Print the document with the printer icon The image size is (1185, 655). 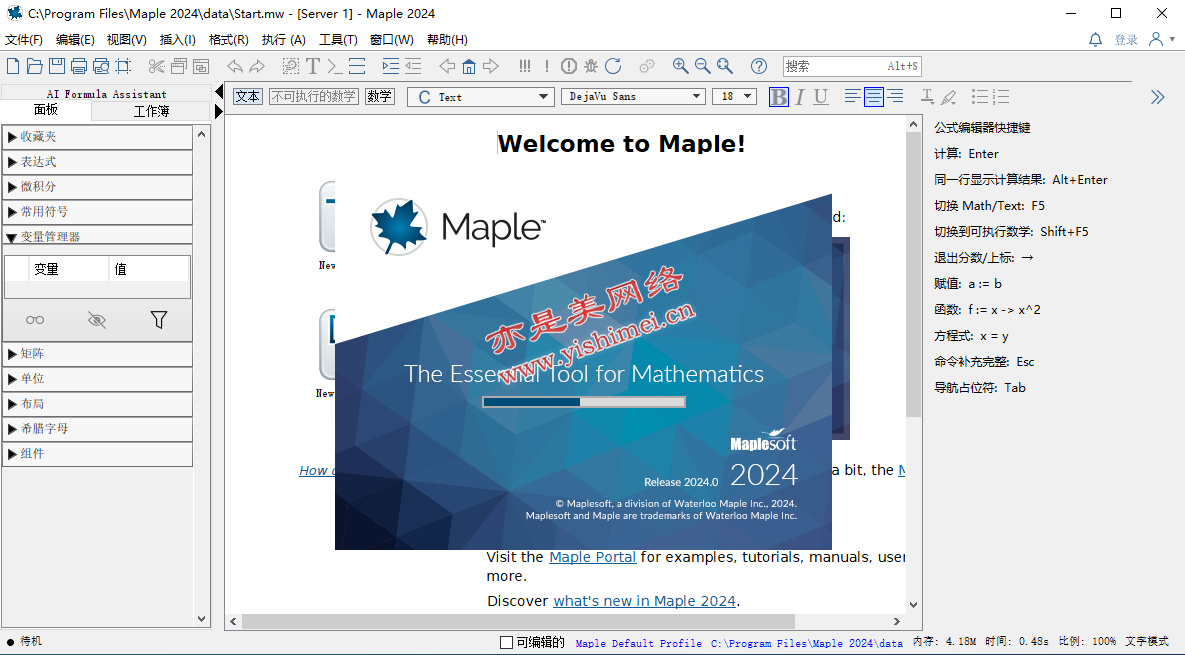pos(79,66)
